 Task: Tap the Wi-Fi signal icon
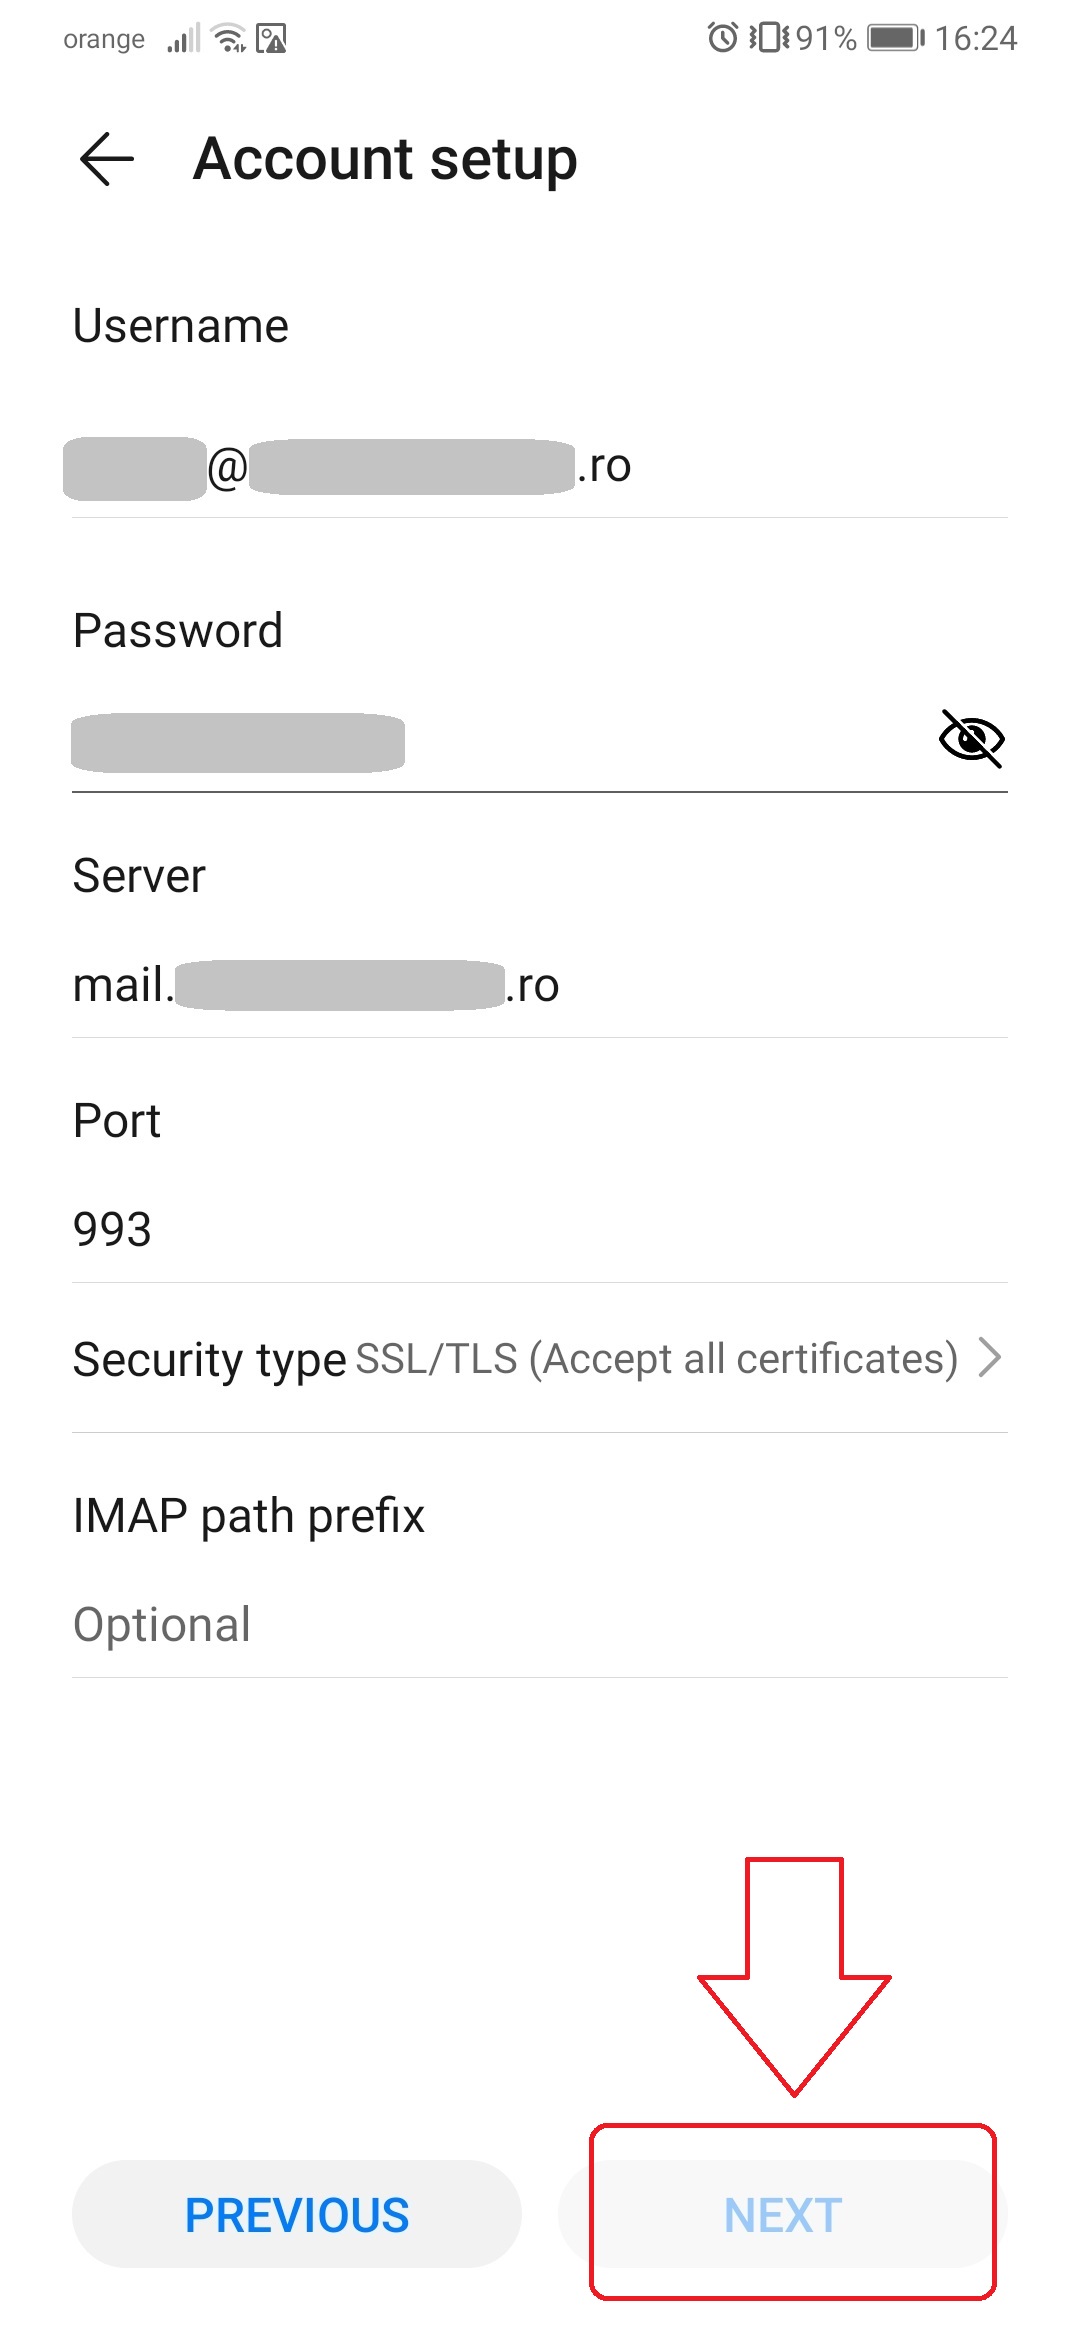230,38
